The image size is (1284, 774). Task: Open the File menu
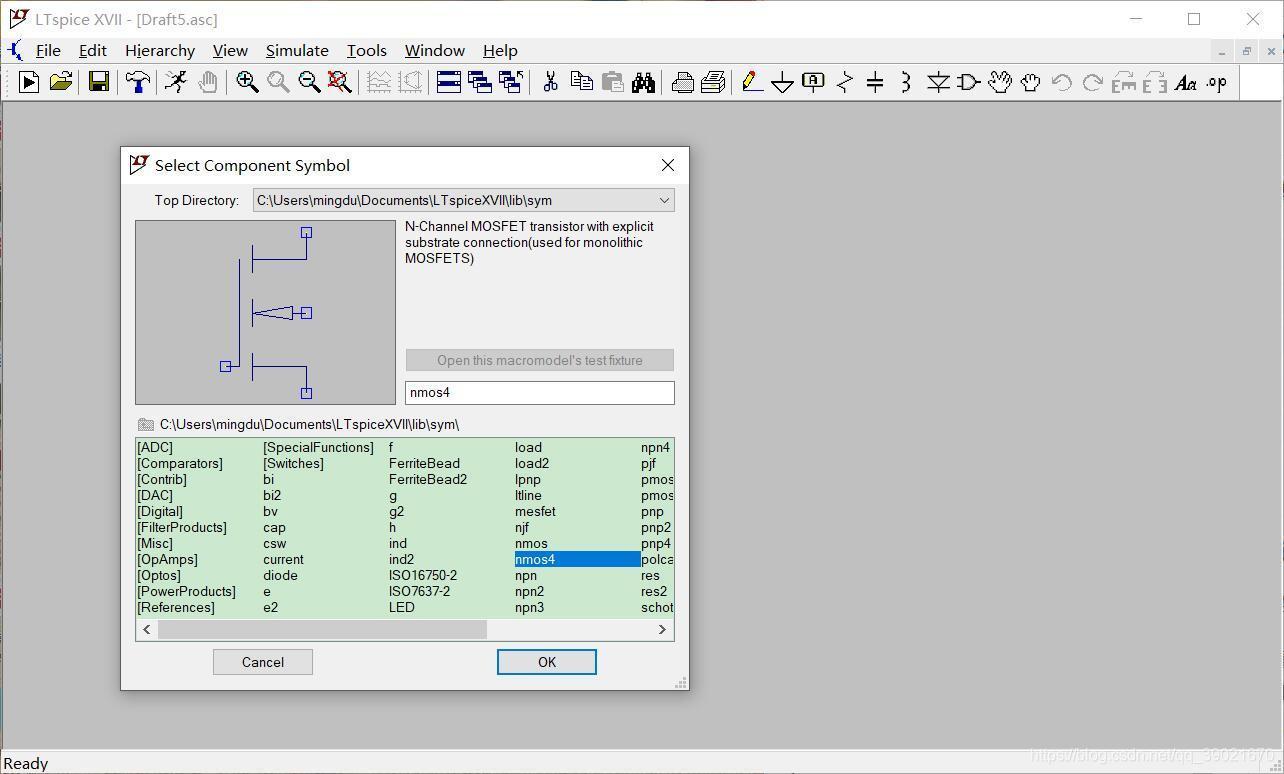pyautogui.click(x=48, y=50)
